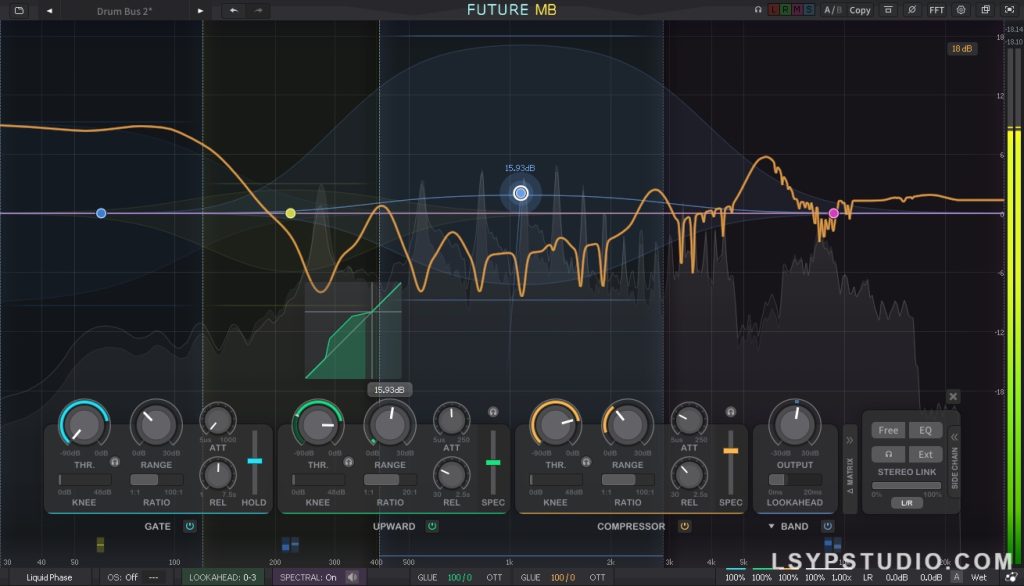
Task: Click the headphone monitoring icon in top toolbar
Action: (758, 10)
